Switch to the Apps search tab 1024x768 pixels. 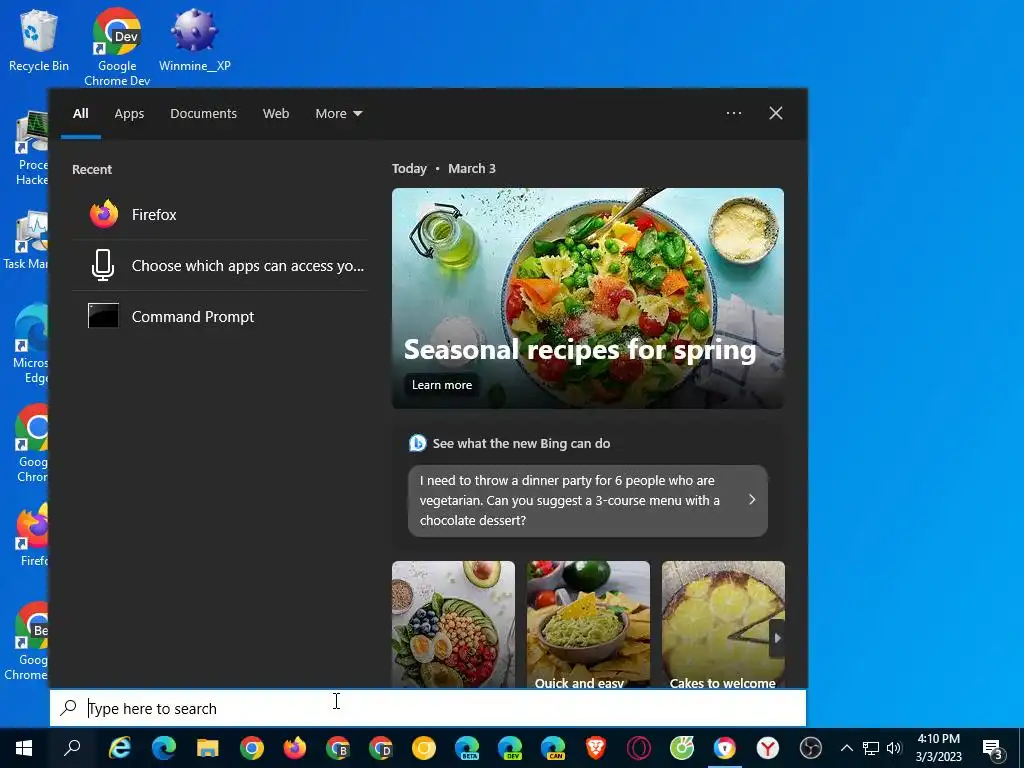point(129,114)
